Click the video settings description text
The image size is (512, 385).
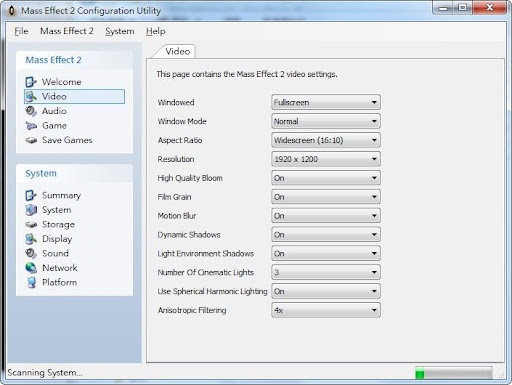[247, 74]
